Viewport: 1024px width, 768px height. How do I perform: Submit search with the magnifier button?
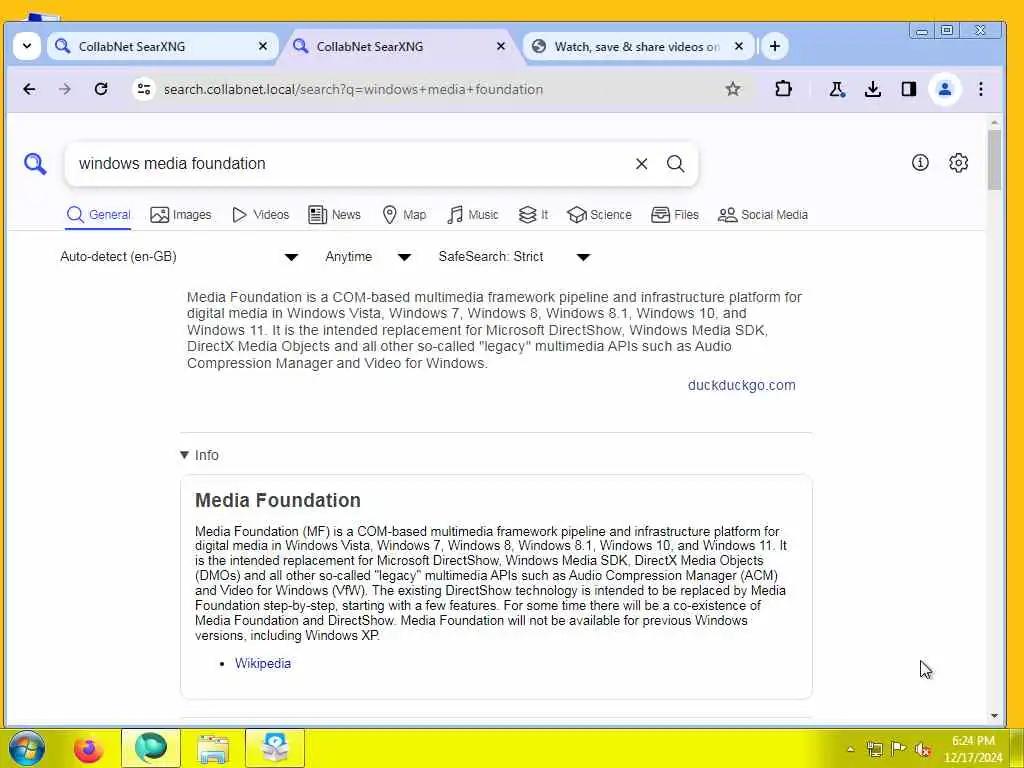coord(675,164)
